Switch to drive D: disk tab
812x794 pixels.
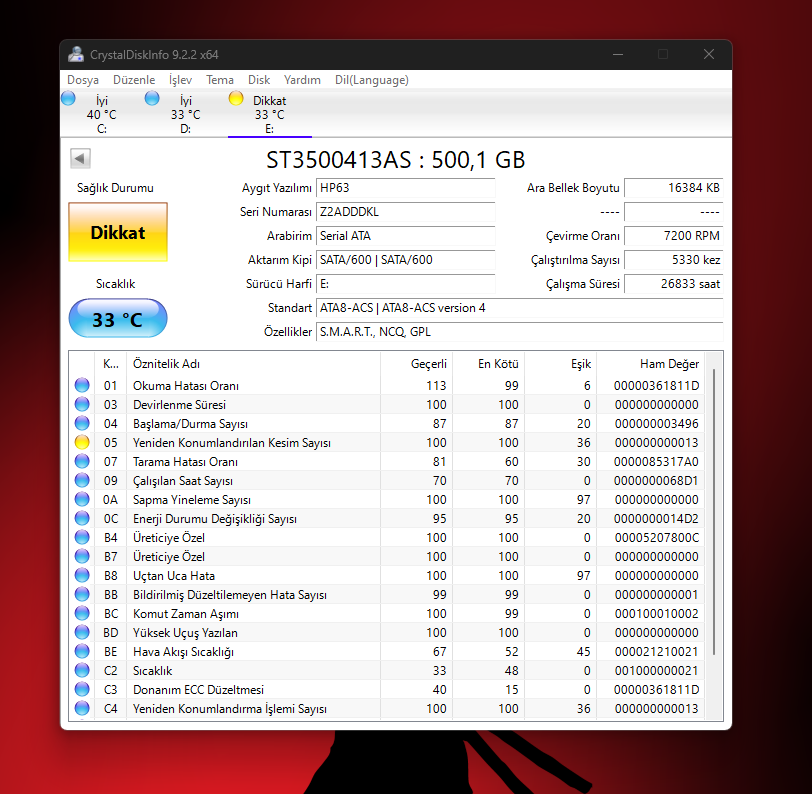[186, 114]
